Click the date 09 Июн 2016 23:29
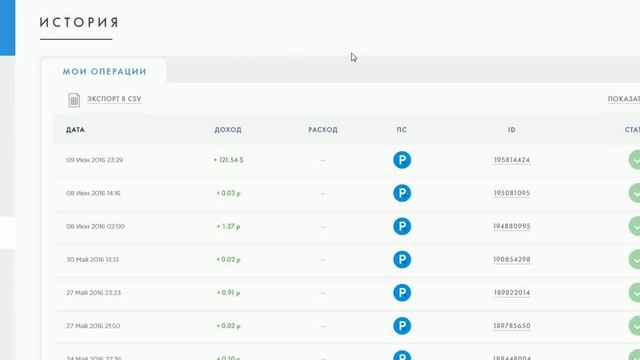640x360 pixels. coord(95,160)
